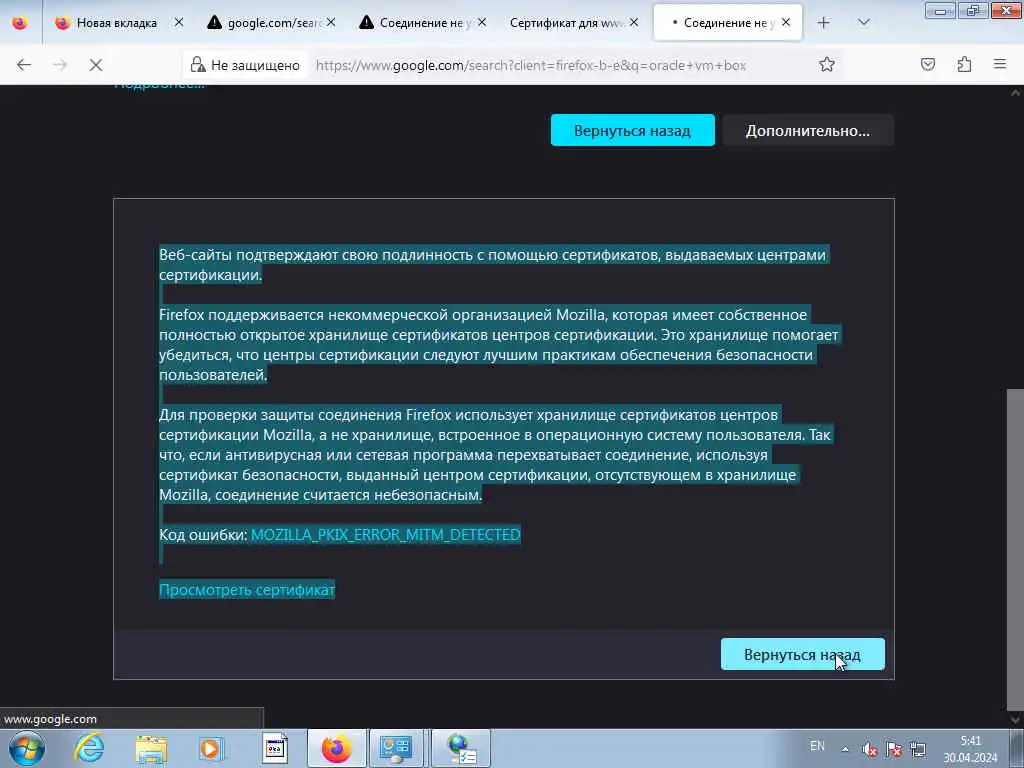The image size is (1024, 768).
Task: Switch to the Новая вкладка tab
Action: tap(117, 23)
